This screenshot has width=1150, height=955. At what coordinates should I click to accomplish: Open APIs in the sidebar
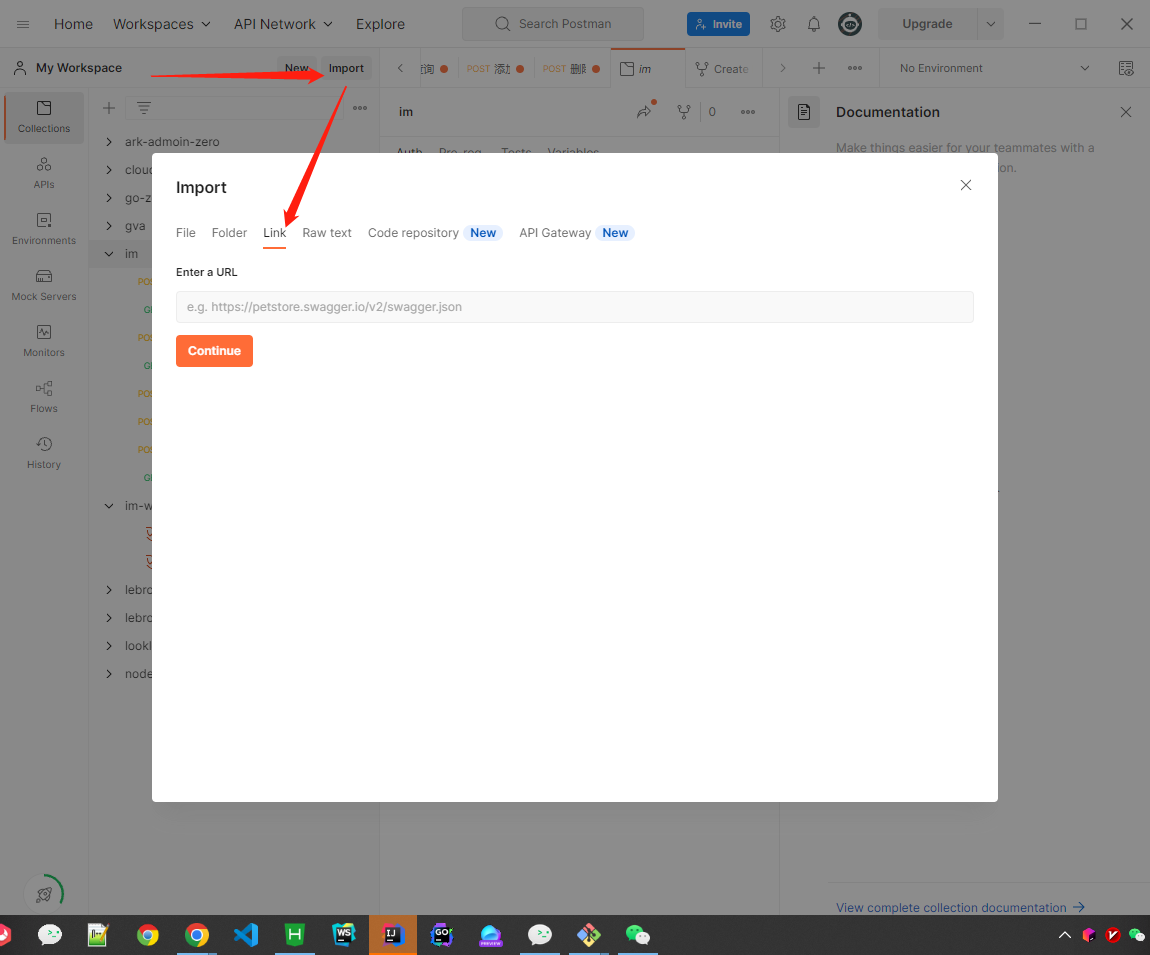click(x=44, y=173)
